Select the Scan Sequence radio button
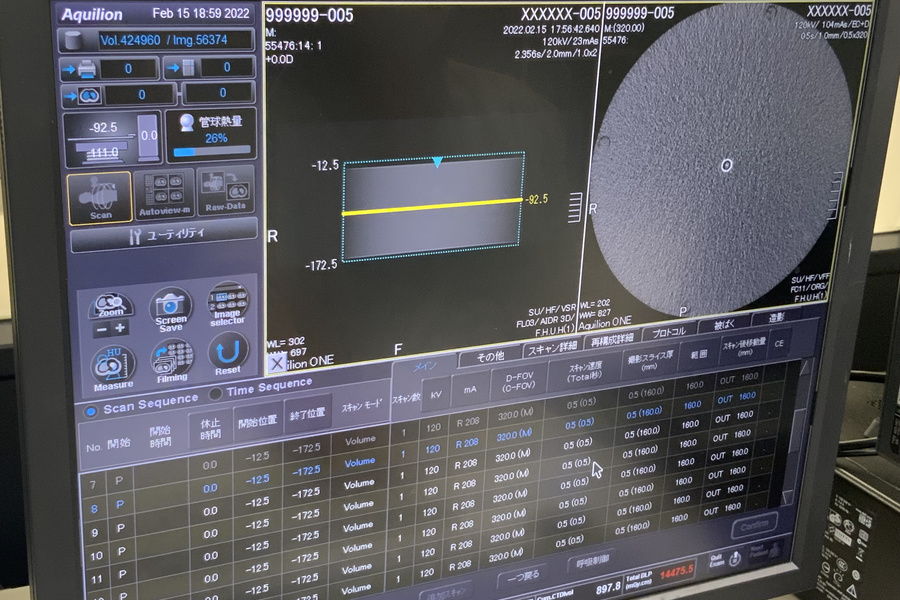The image size is (900, 600). coord(91,410)
